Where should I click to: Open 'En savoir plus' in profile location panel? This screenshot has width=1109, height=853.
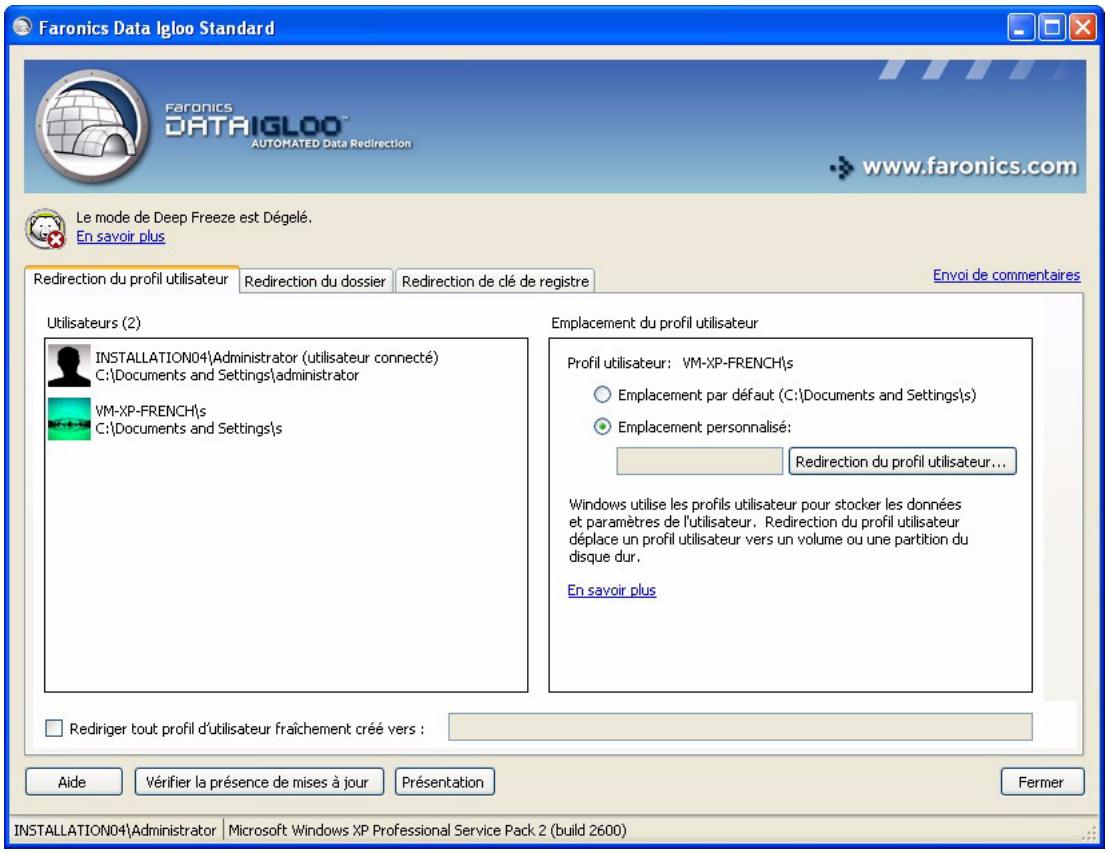[612, 590]
